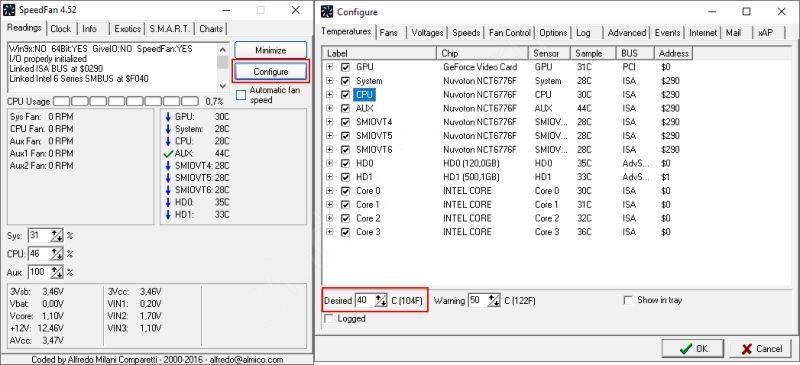
Task: Click the blue arrow beside System reading
Action: (168, 129)
